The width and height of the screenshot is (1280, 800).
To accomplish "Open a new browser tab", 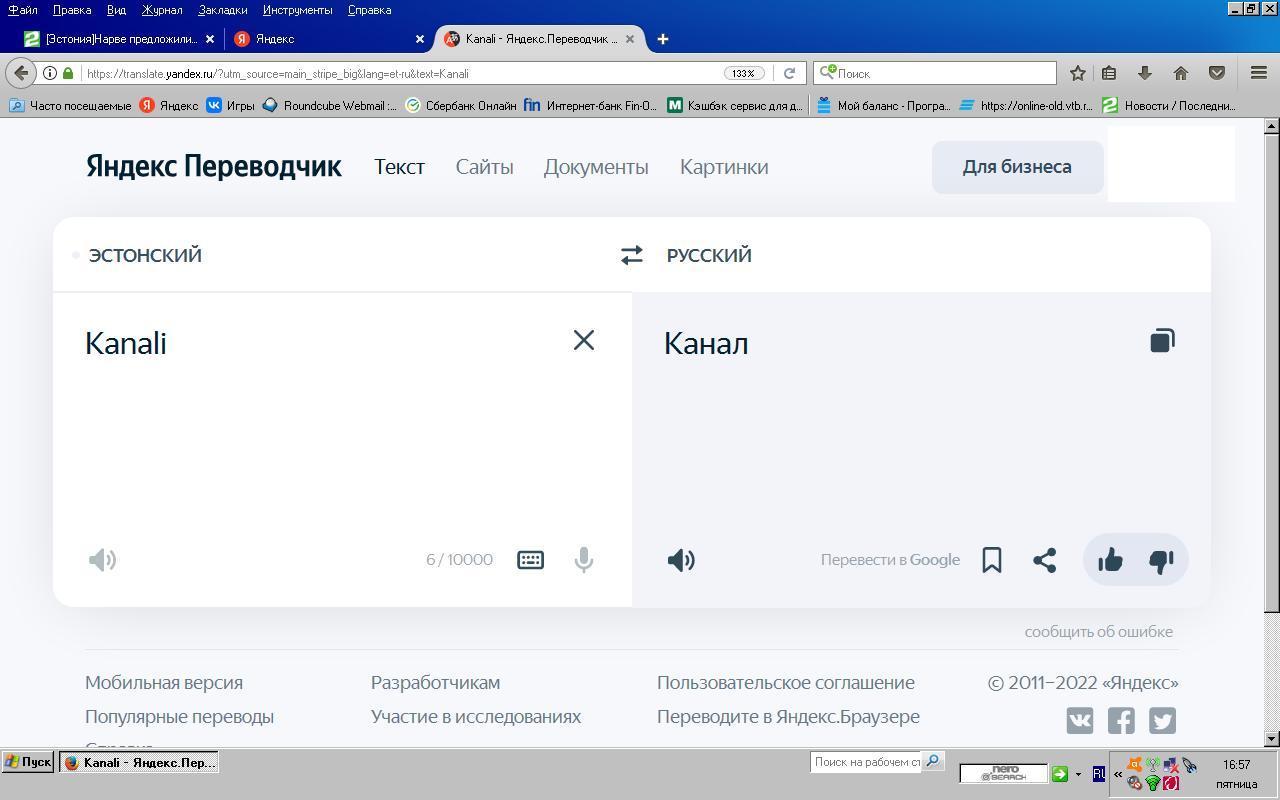I will pos(662,39).
